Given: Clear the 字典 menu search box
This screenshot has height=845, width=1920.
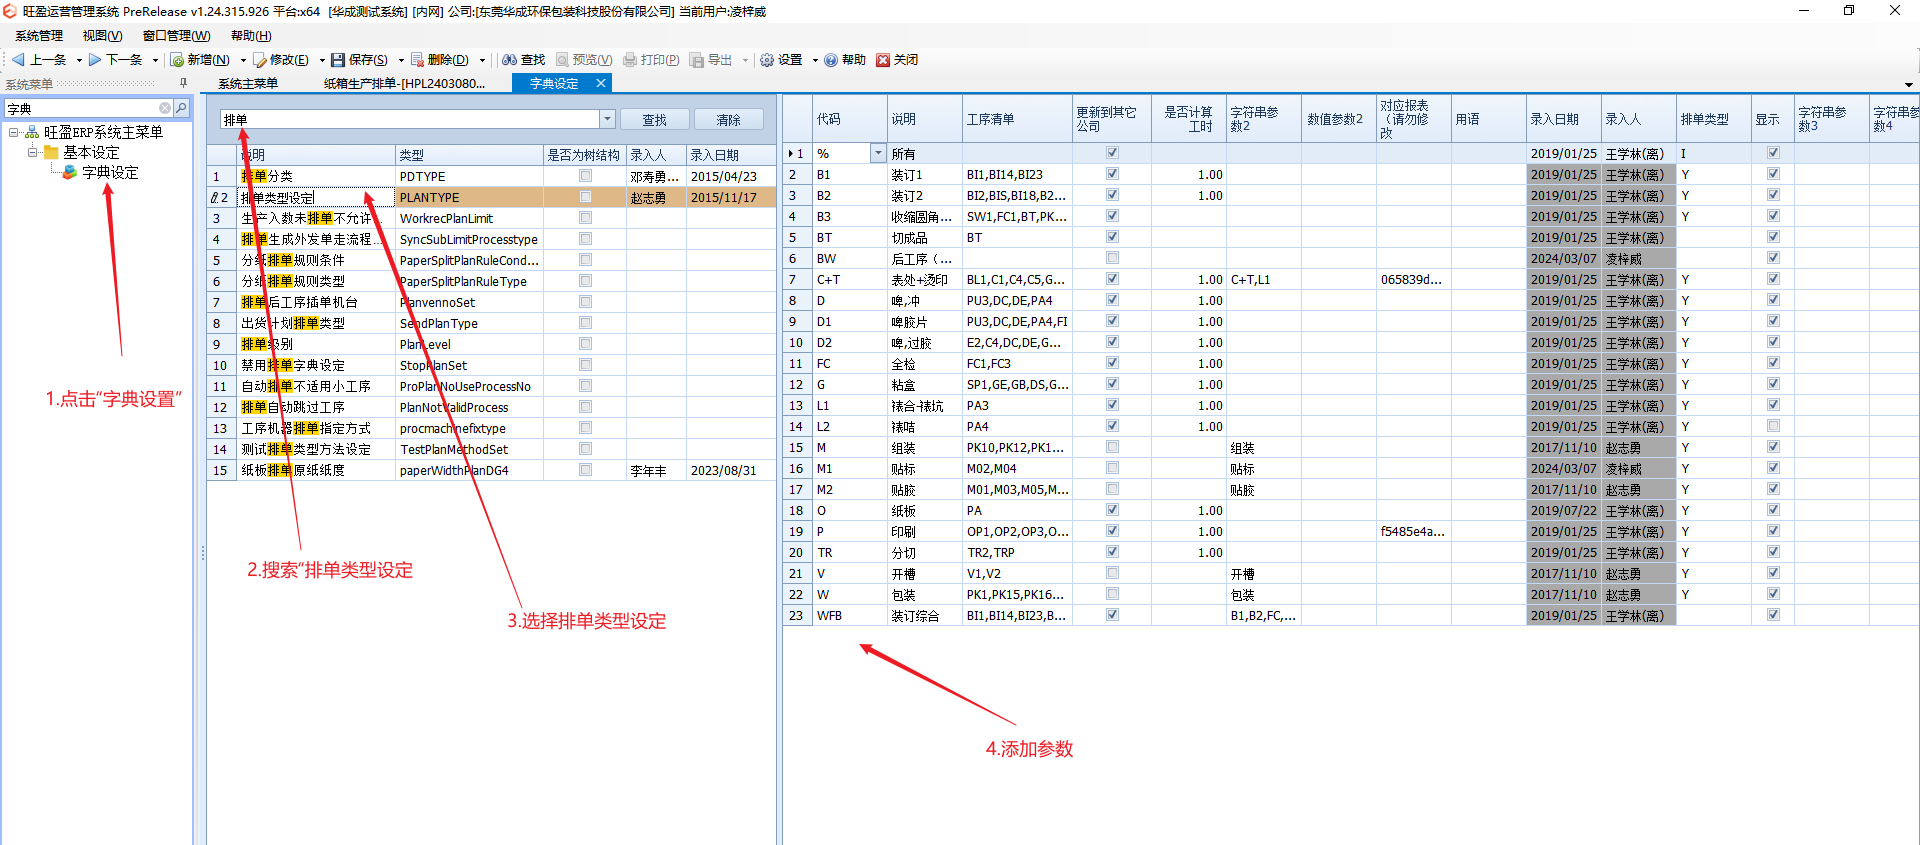Looking at the screenshot, I should 165,108.
